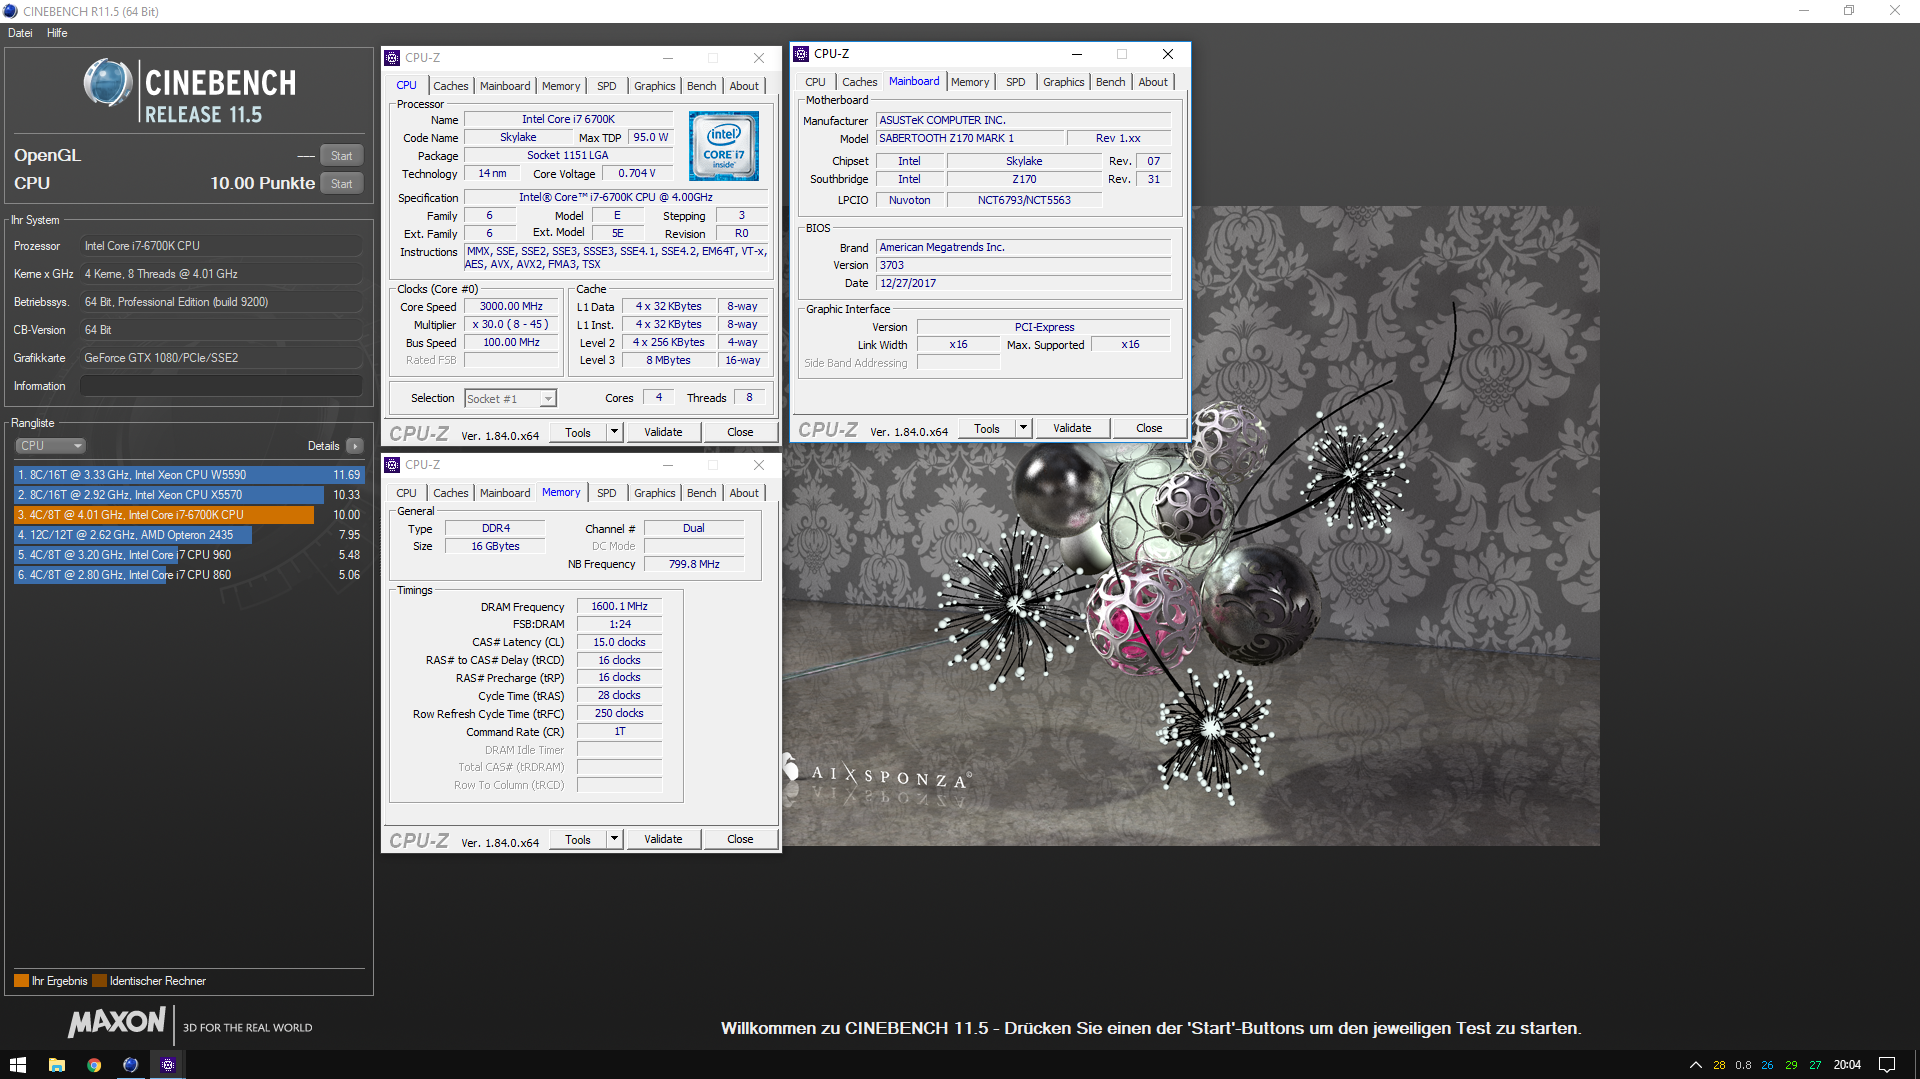Image resolution: width=1920 pixels, height=1079 pixels.
Task: Switch to SPD tab in top-left CPU-Z
Action: (606, 86)
